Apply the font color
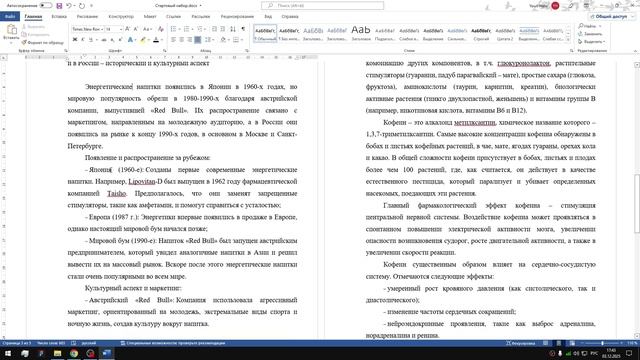Screen dimensions: 640x360 point(156,40)
